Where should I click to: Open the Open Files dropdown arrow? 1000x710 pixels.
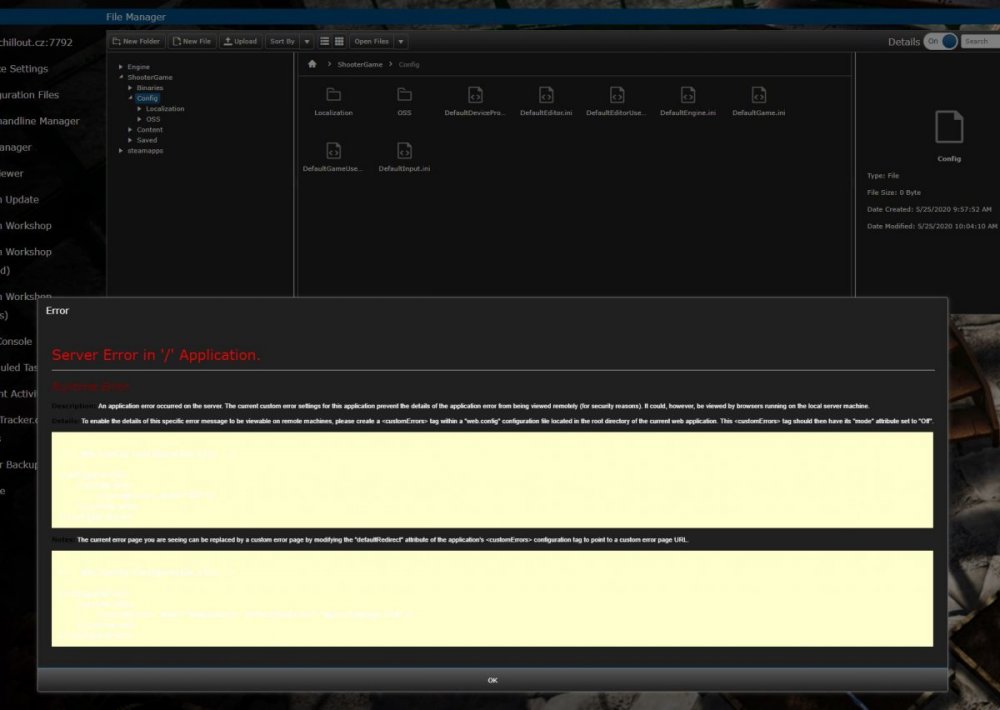click(401, 42)
